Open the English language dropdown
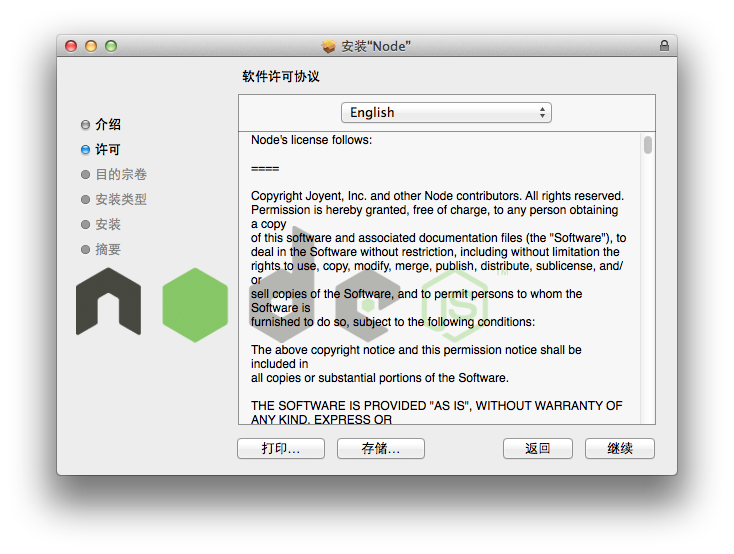This screenshot has width=734, height=554. point(446,113)
